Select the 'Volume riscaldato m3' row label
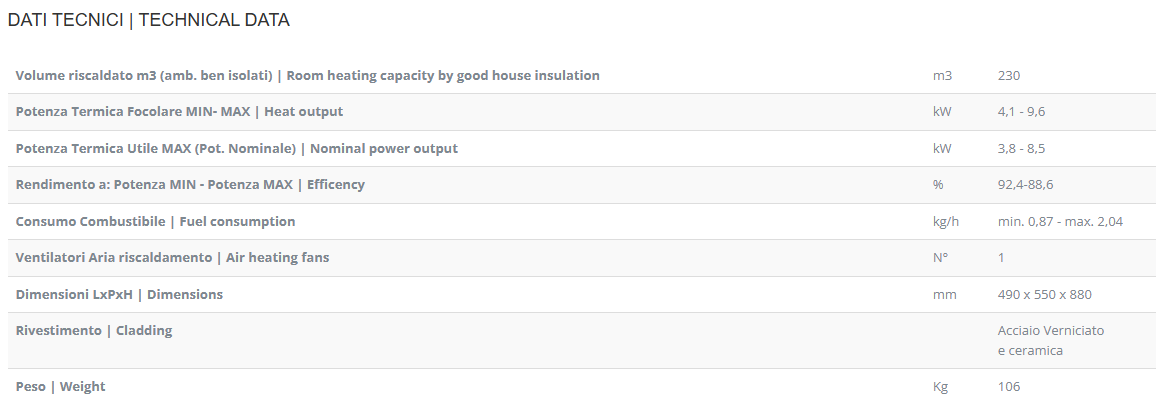1156x414 pixels. pyautogui.click(x=307, y=76)
